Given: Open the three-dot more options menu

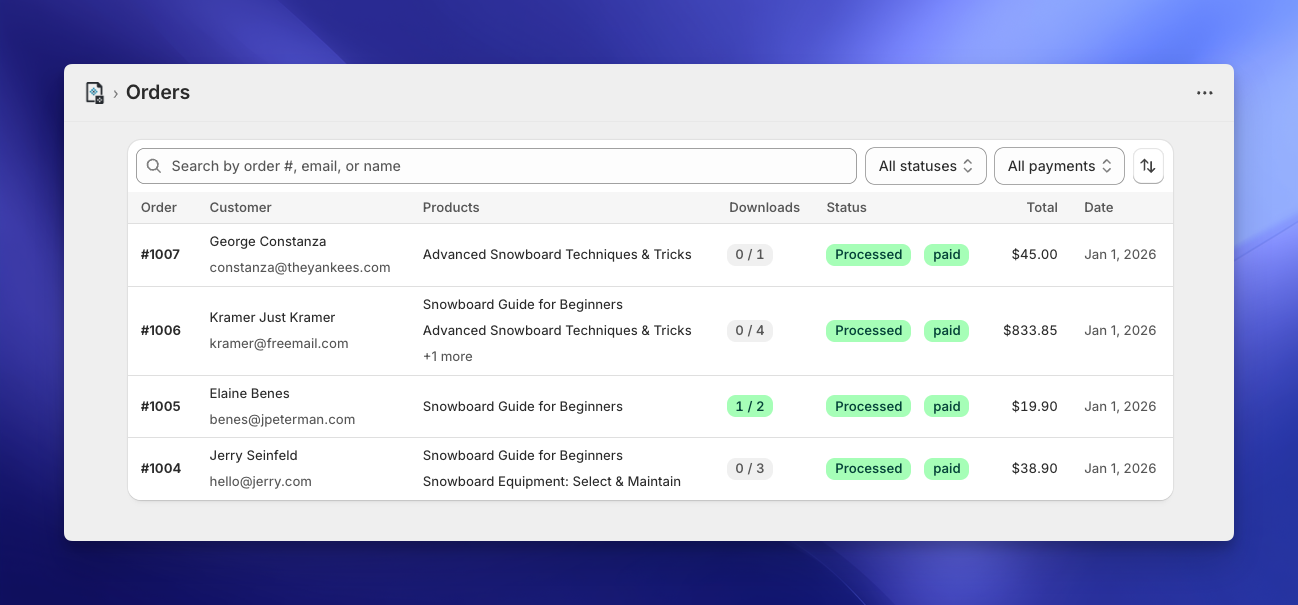Looking at the screenshot, I should tap(1204, 93).
